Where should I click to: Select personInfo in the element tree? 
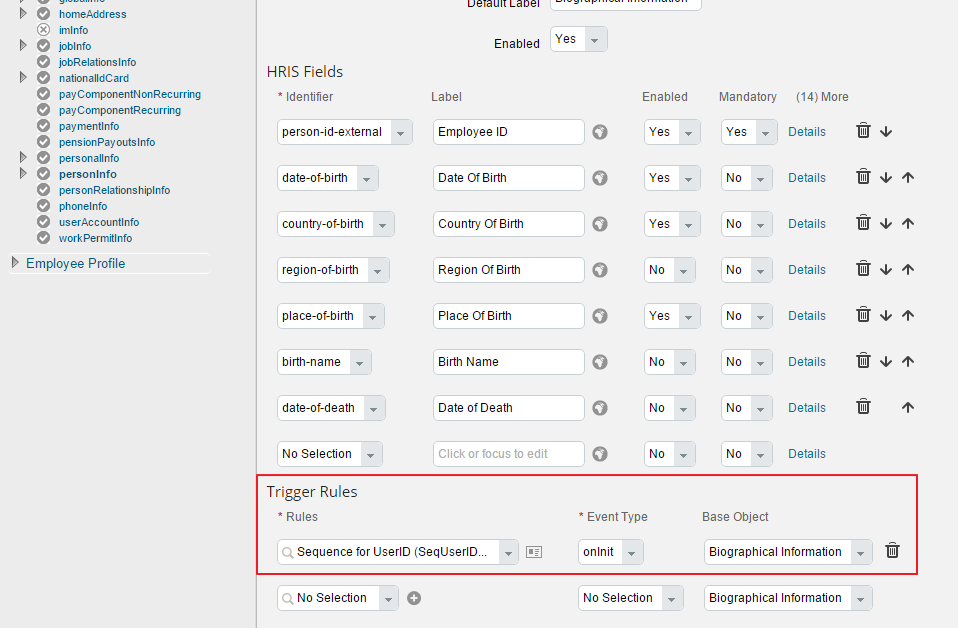87,174
